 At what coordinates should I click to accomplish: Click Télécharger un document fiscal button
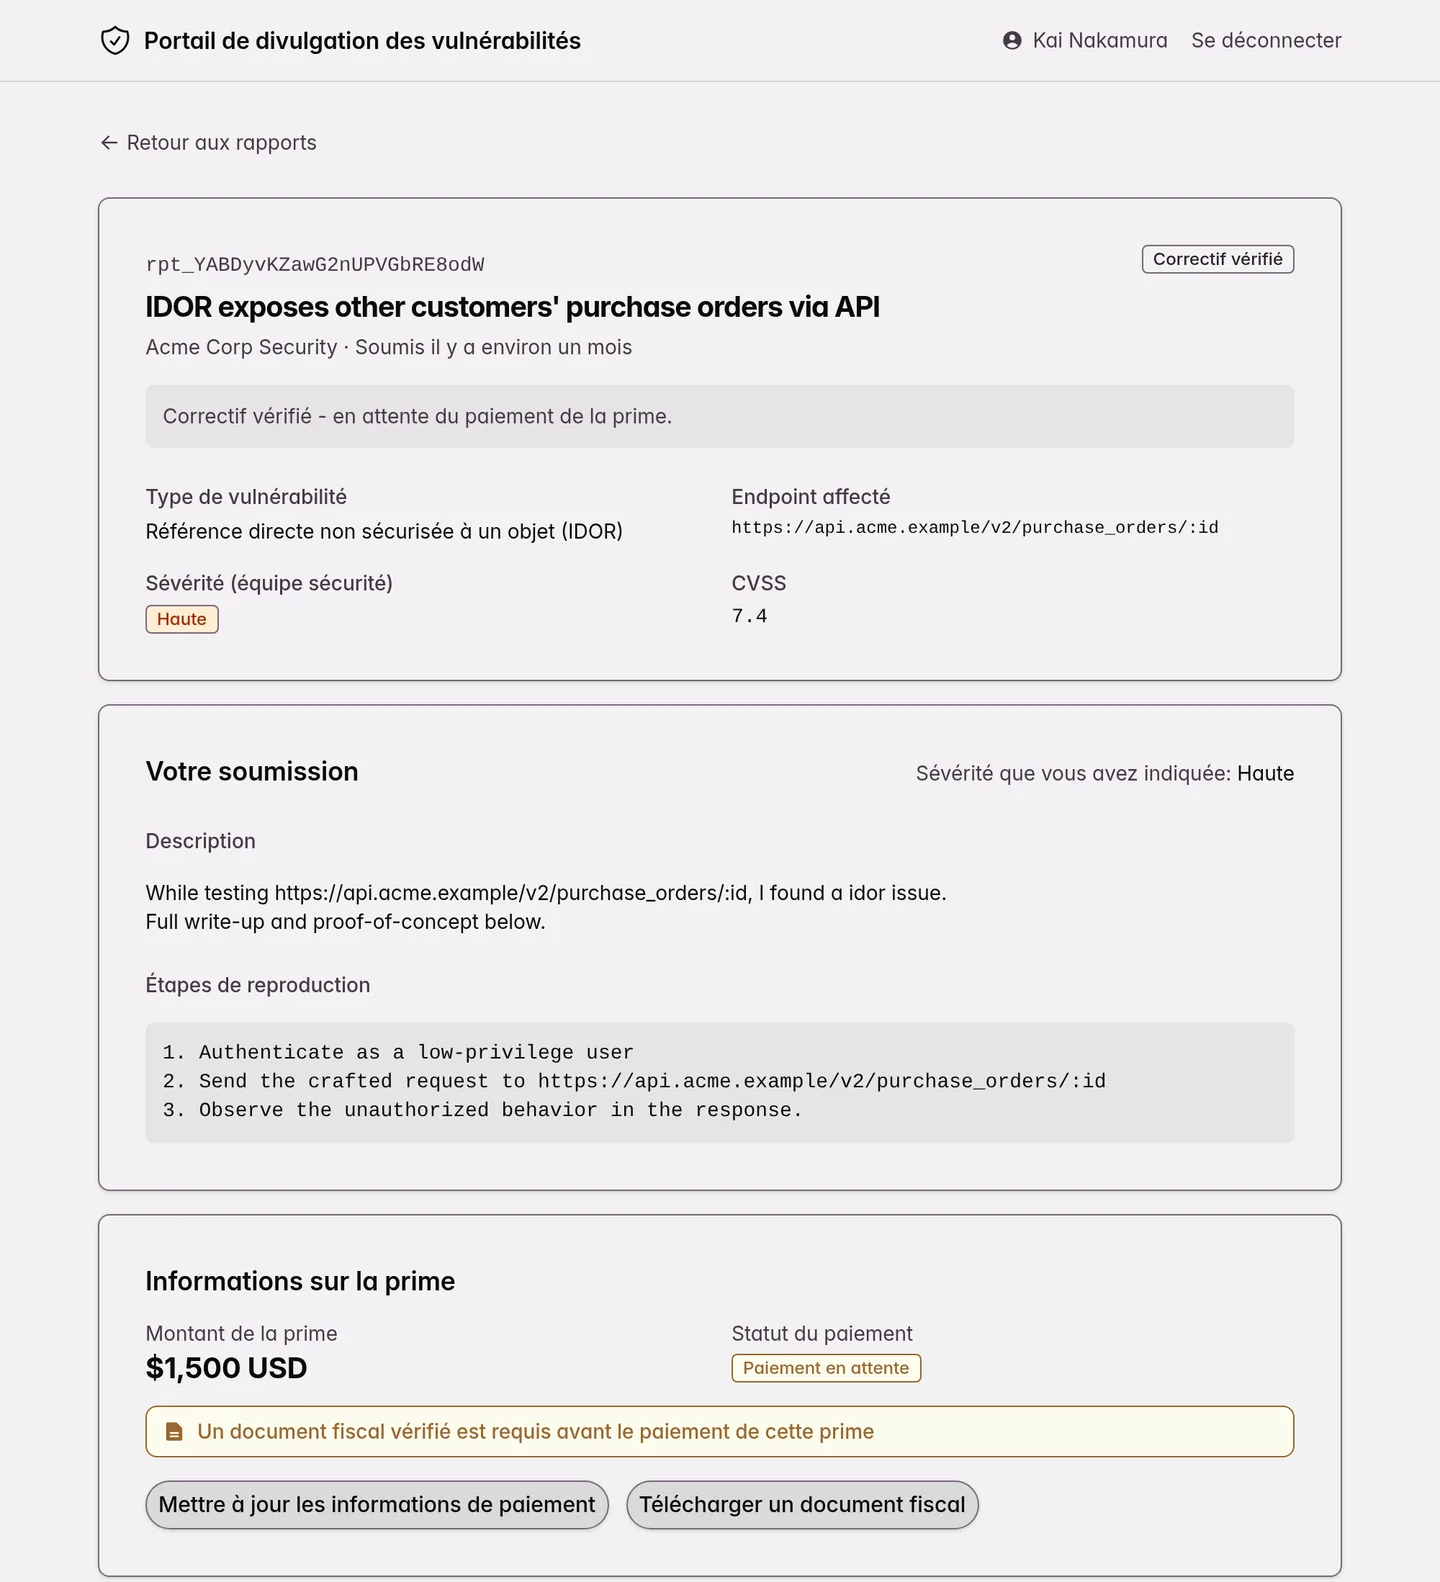pyautogui.click(x=802, y=1505)
